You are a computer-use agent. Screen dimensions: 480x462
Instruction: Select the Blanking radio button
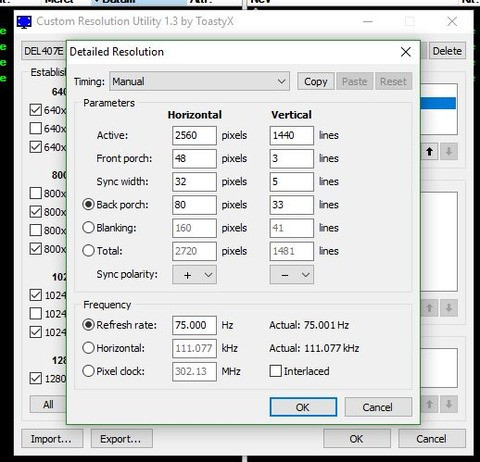(88, 228)
